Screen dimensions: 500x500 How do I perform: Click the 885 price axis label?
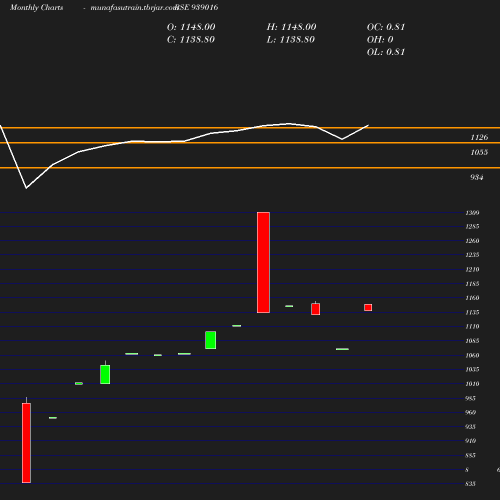(x=470, y=455)
